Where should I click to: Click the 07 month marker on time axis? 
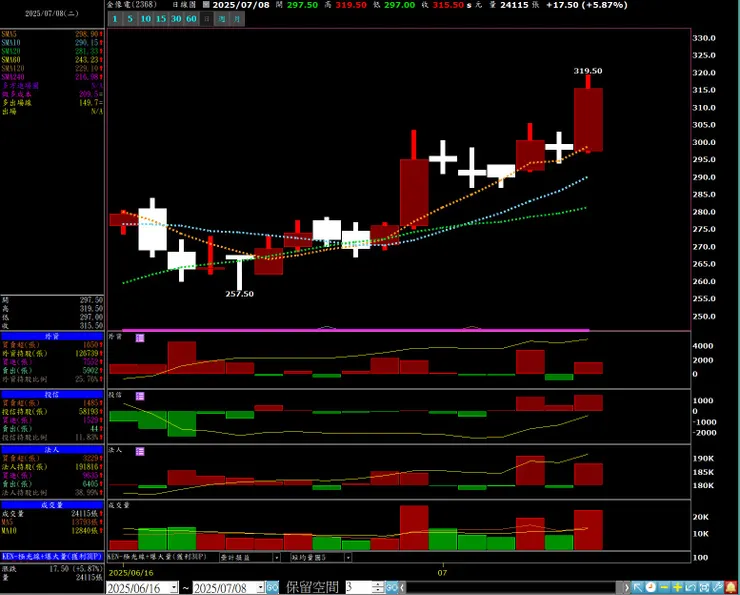click(x=442, y=573)
